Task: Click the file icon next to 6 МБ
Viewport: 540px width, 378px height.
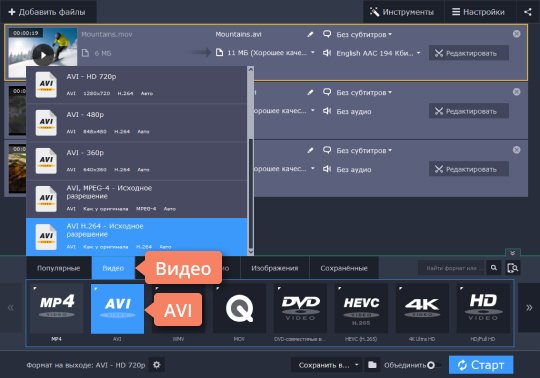Action: tap(85, 53)
